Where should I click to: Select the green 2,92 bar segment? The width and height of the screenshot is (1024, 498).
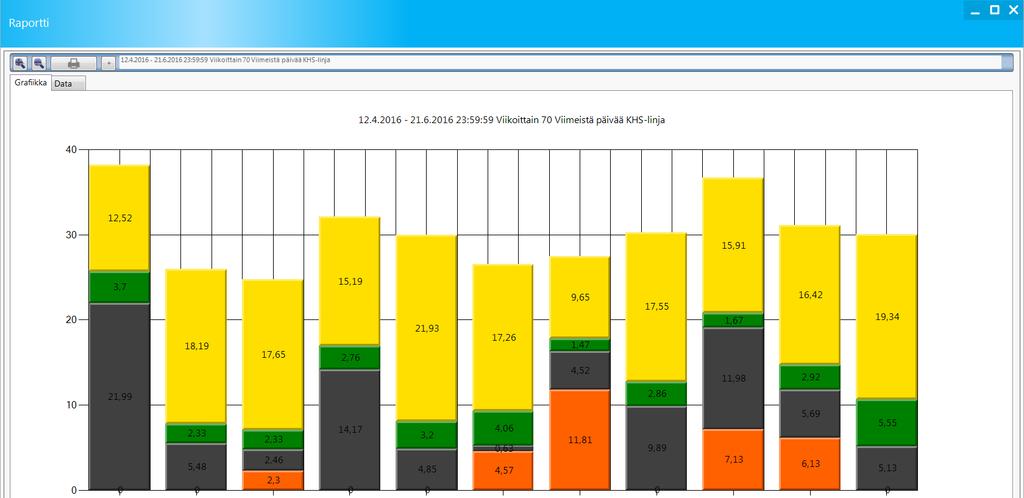click(x=810, y=377)
